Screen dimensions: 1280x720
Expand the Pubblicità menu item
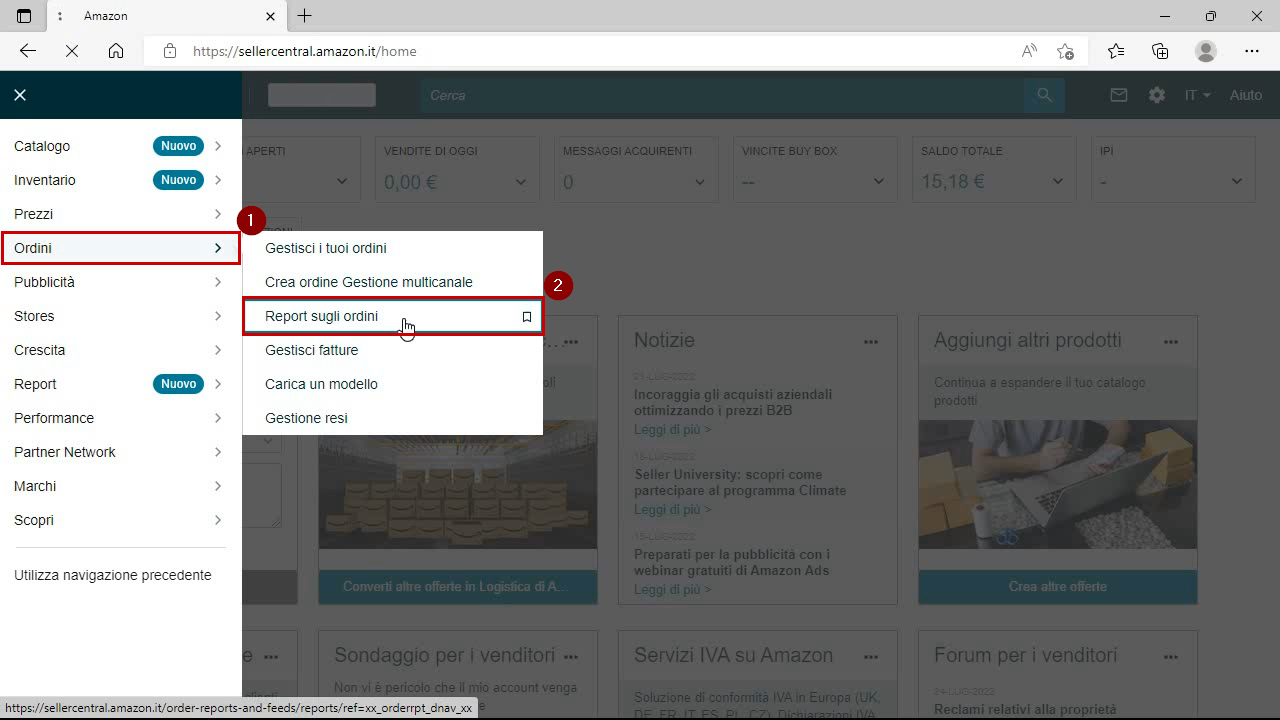121,282
